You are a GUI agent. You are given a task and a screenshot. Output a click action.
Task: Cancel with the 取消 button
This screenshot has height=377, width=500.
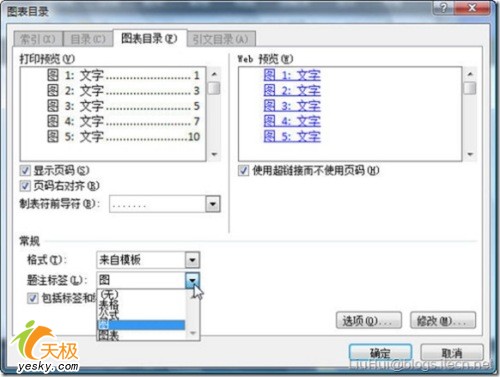point(452,353)
